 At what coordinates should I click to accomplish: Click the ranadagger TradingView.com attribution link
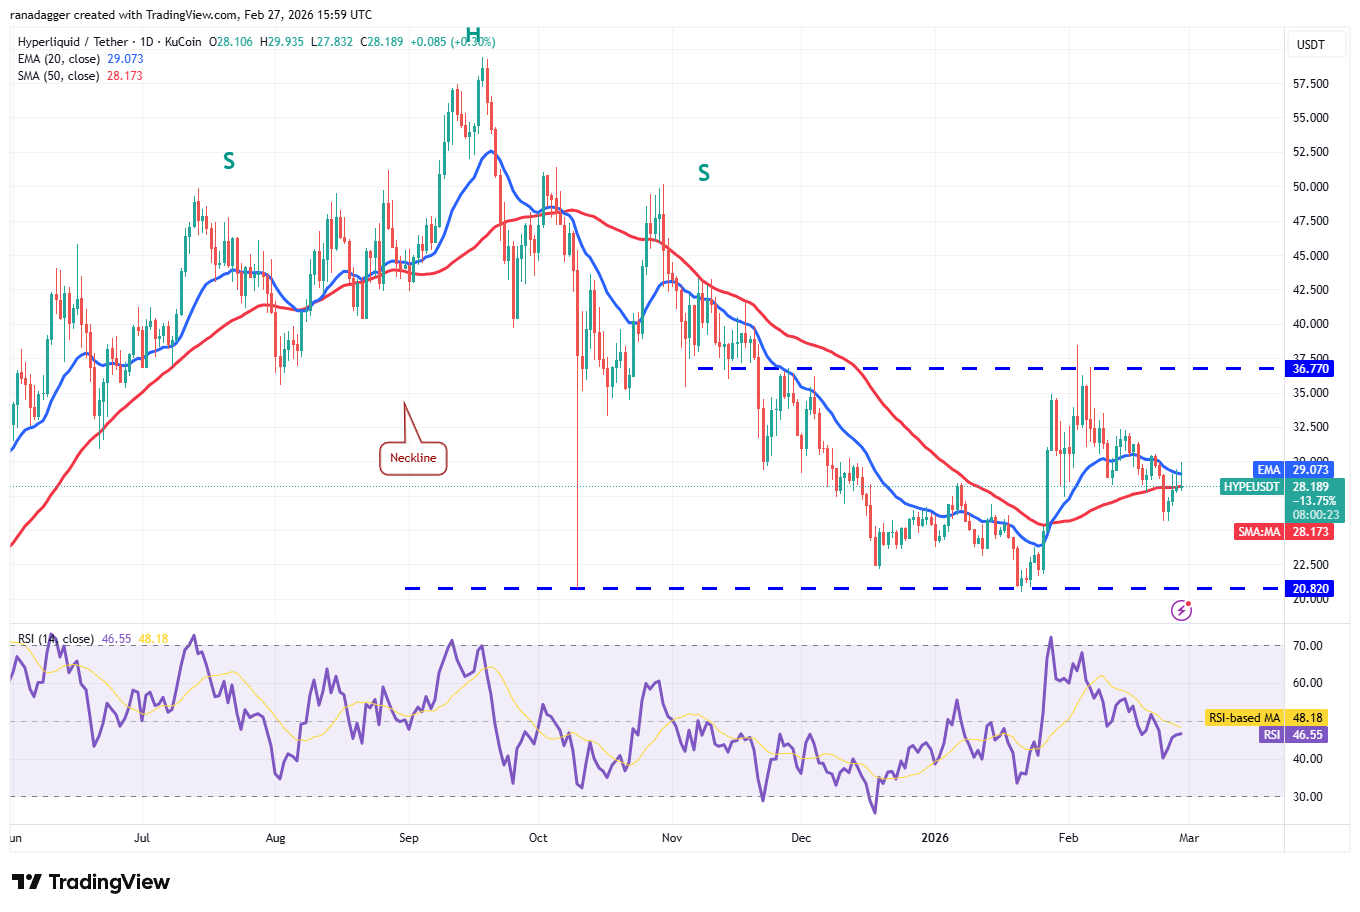pyautogui.click(x=185, y=14)
